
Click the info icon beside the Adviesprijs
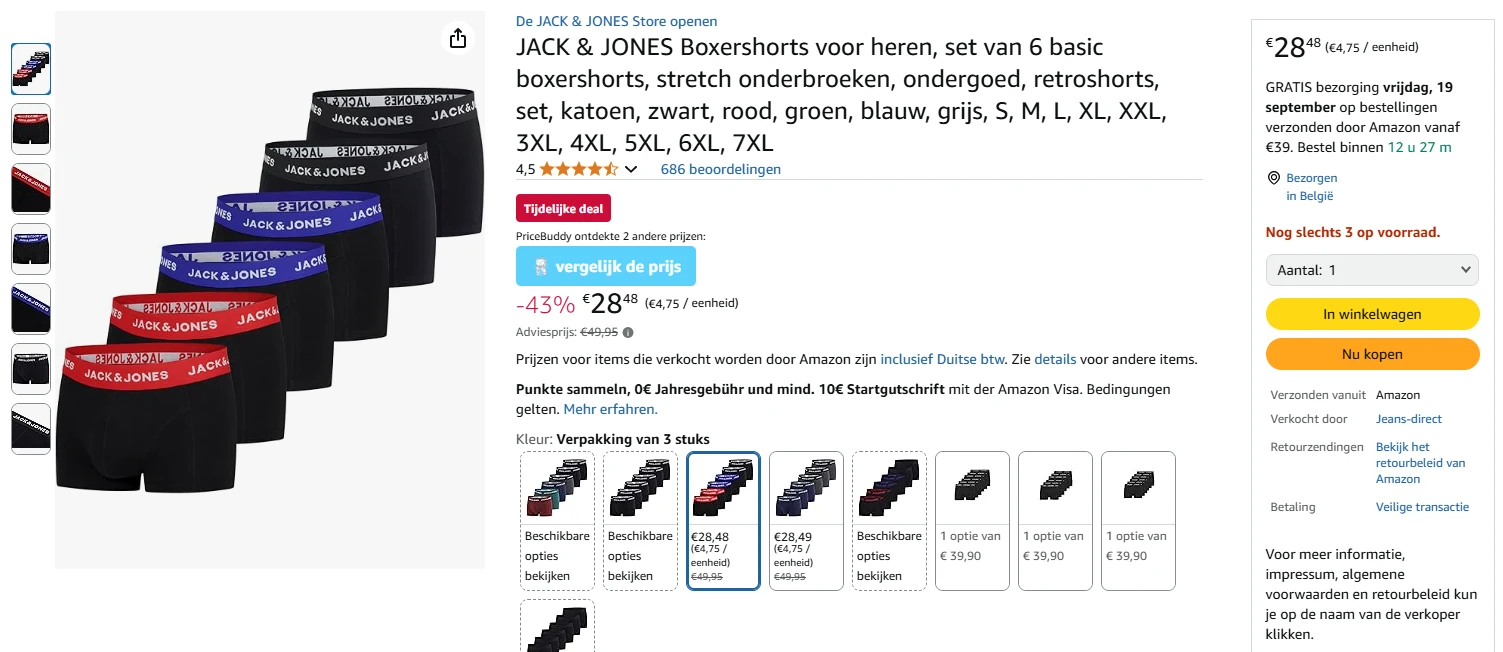(x=626, y=331)
